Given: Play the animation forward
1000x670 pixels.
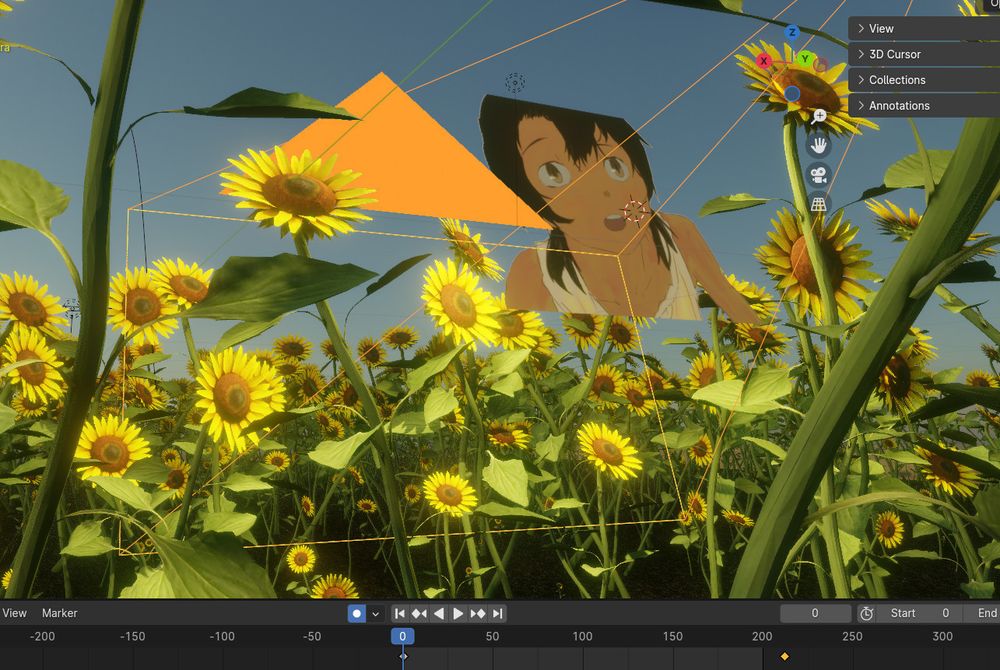Looking at the screenshot, I should coord(458,613).
